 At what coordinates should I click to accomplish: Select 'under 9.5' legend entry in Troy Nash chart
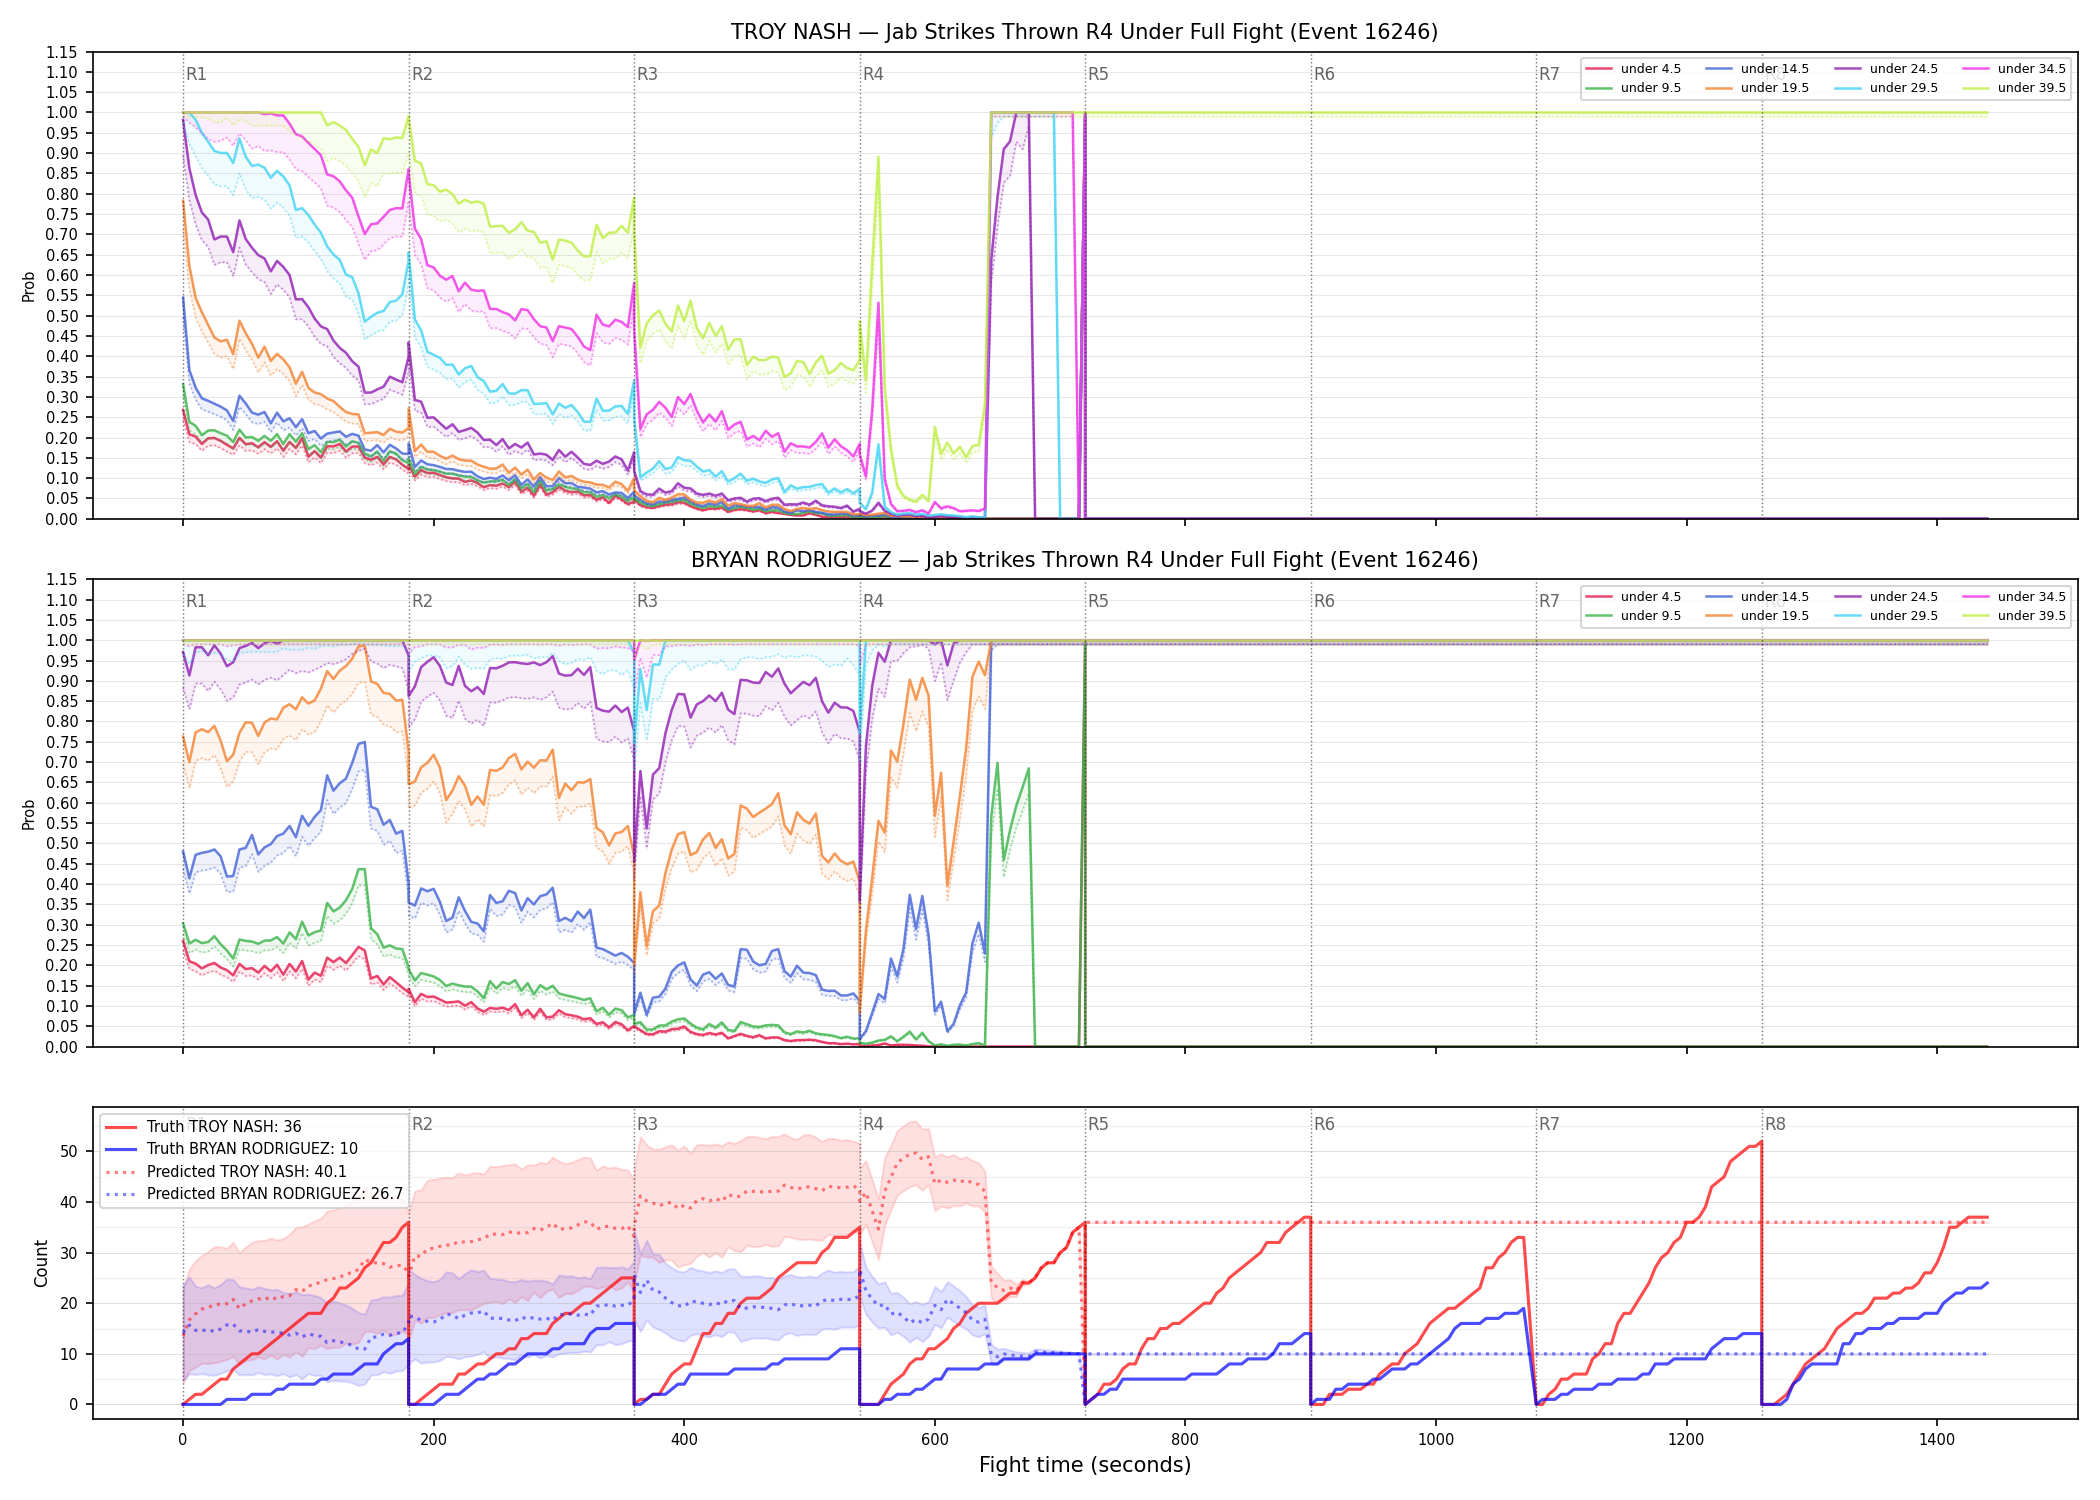1633,88
